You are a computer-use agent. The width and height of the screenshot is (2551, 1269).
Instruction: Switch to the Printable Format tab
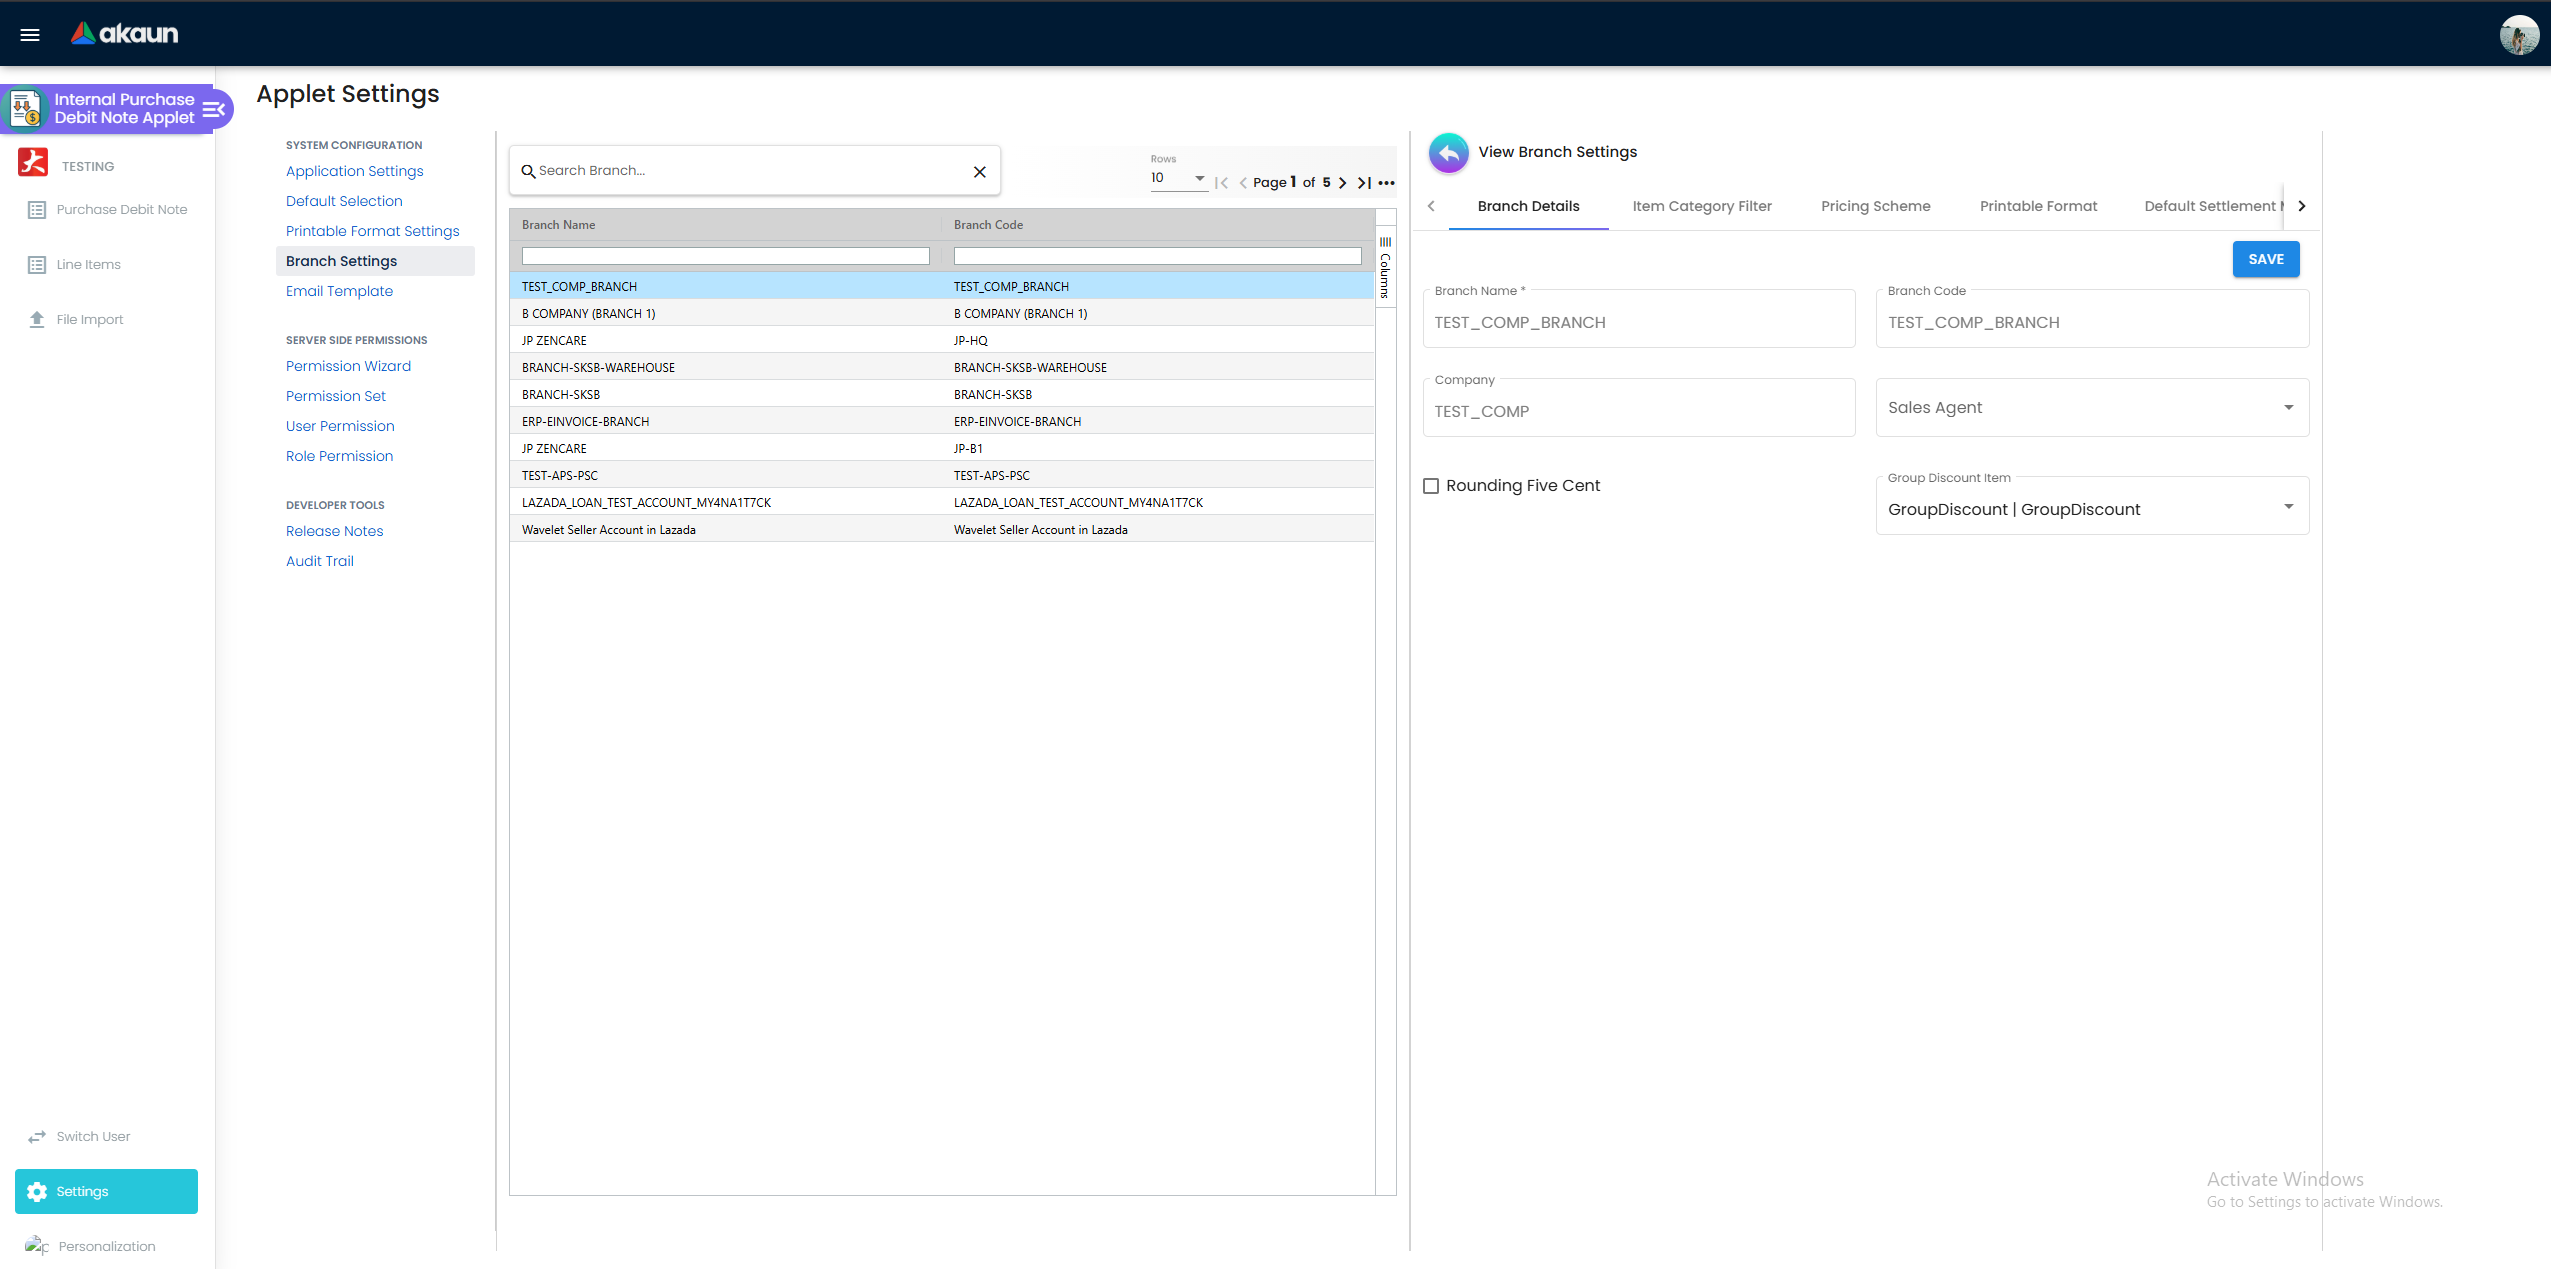point(2038,206)
